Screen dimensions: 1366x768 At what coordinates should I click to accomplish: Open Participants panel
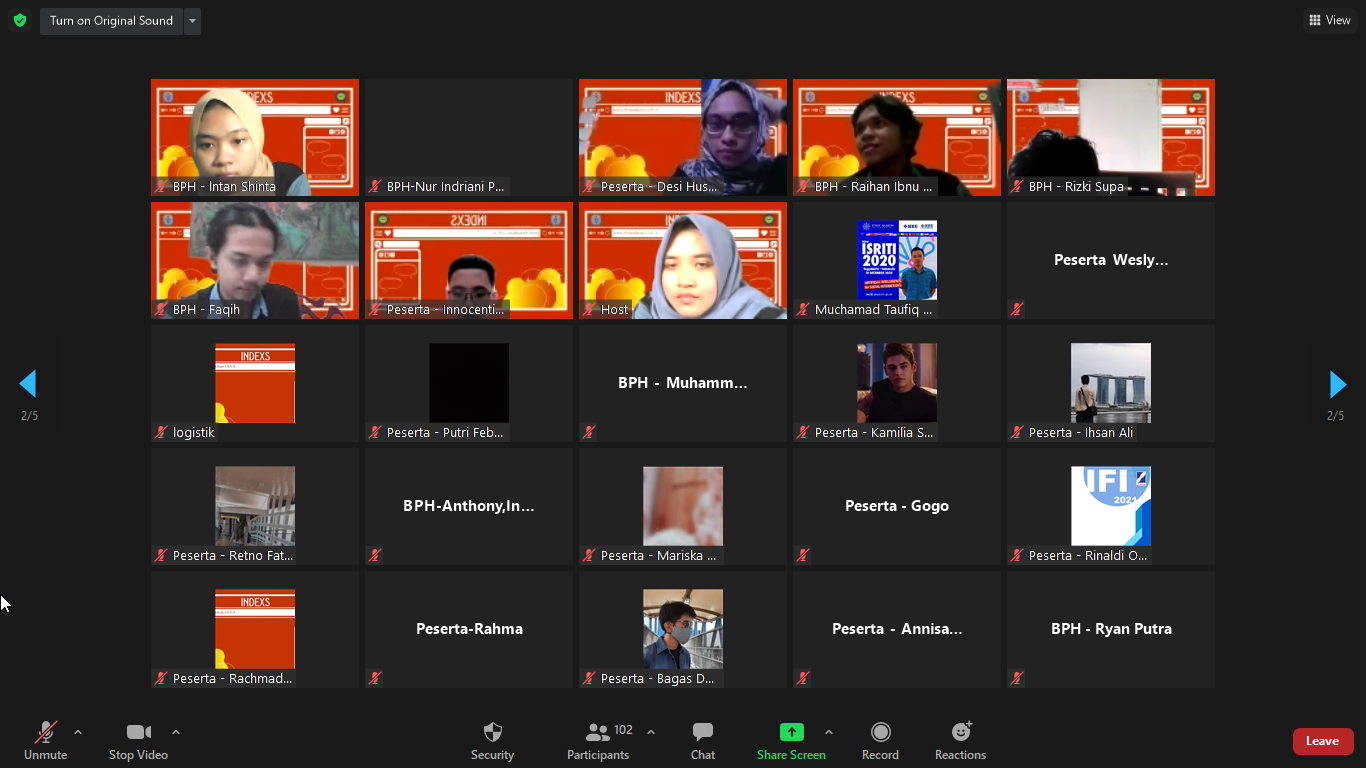coord(598,741)
